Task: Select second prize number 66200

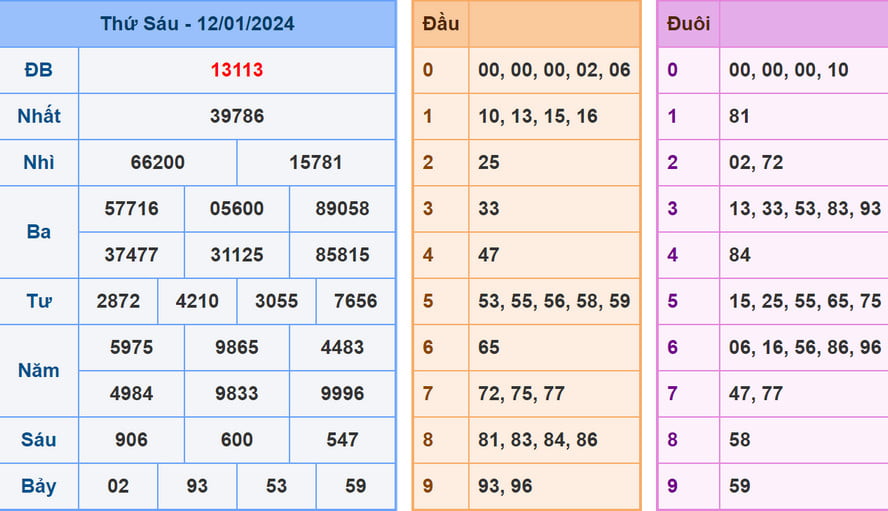Action: (x=158, y=162)
